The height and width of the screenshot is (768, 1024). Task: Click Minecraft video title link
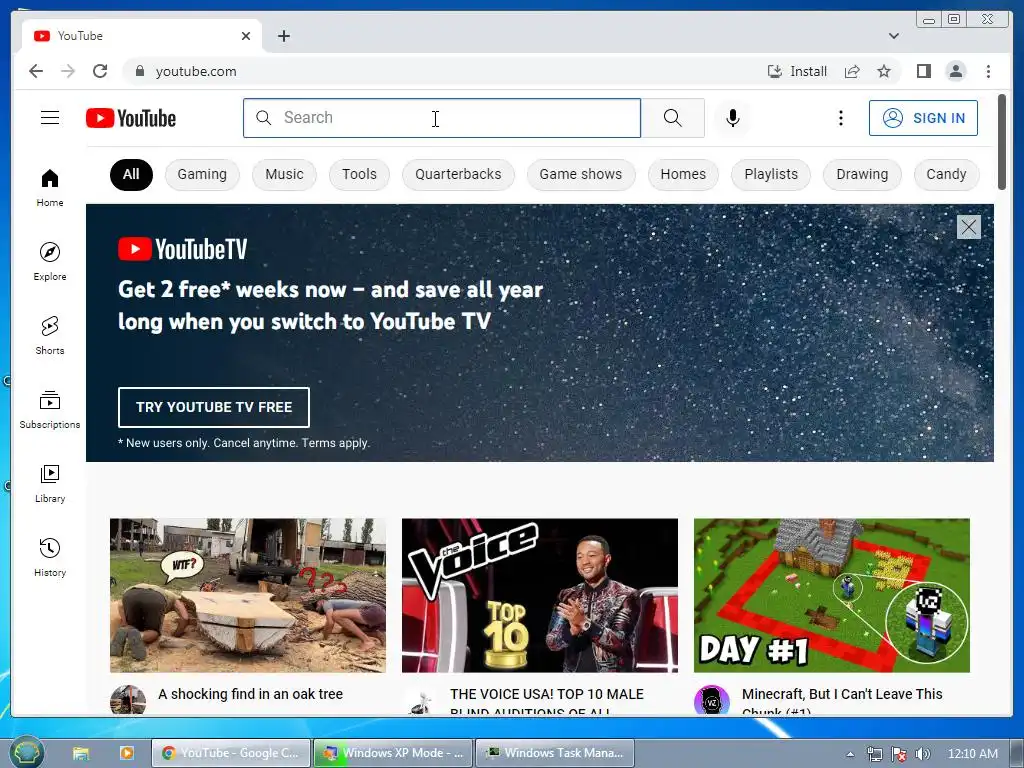[842, 701]
